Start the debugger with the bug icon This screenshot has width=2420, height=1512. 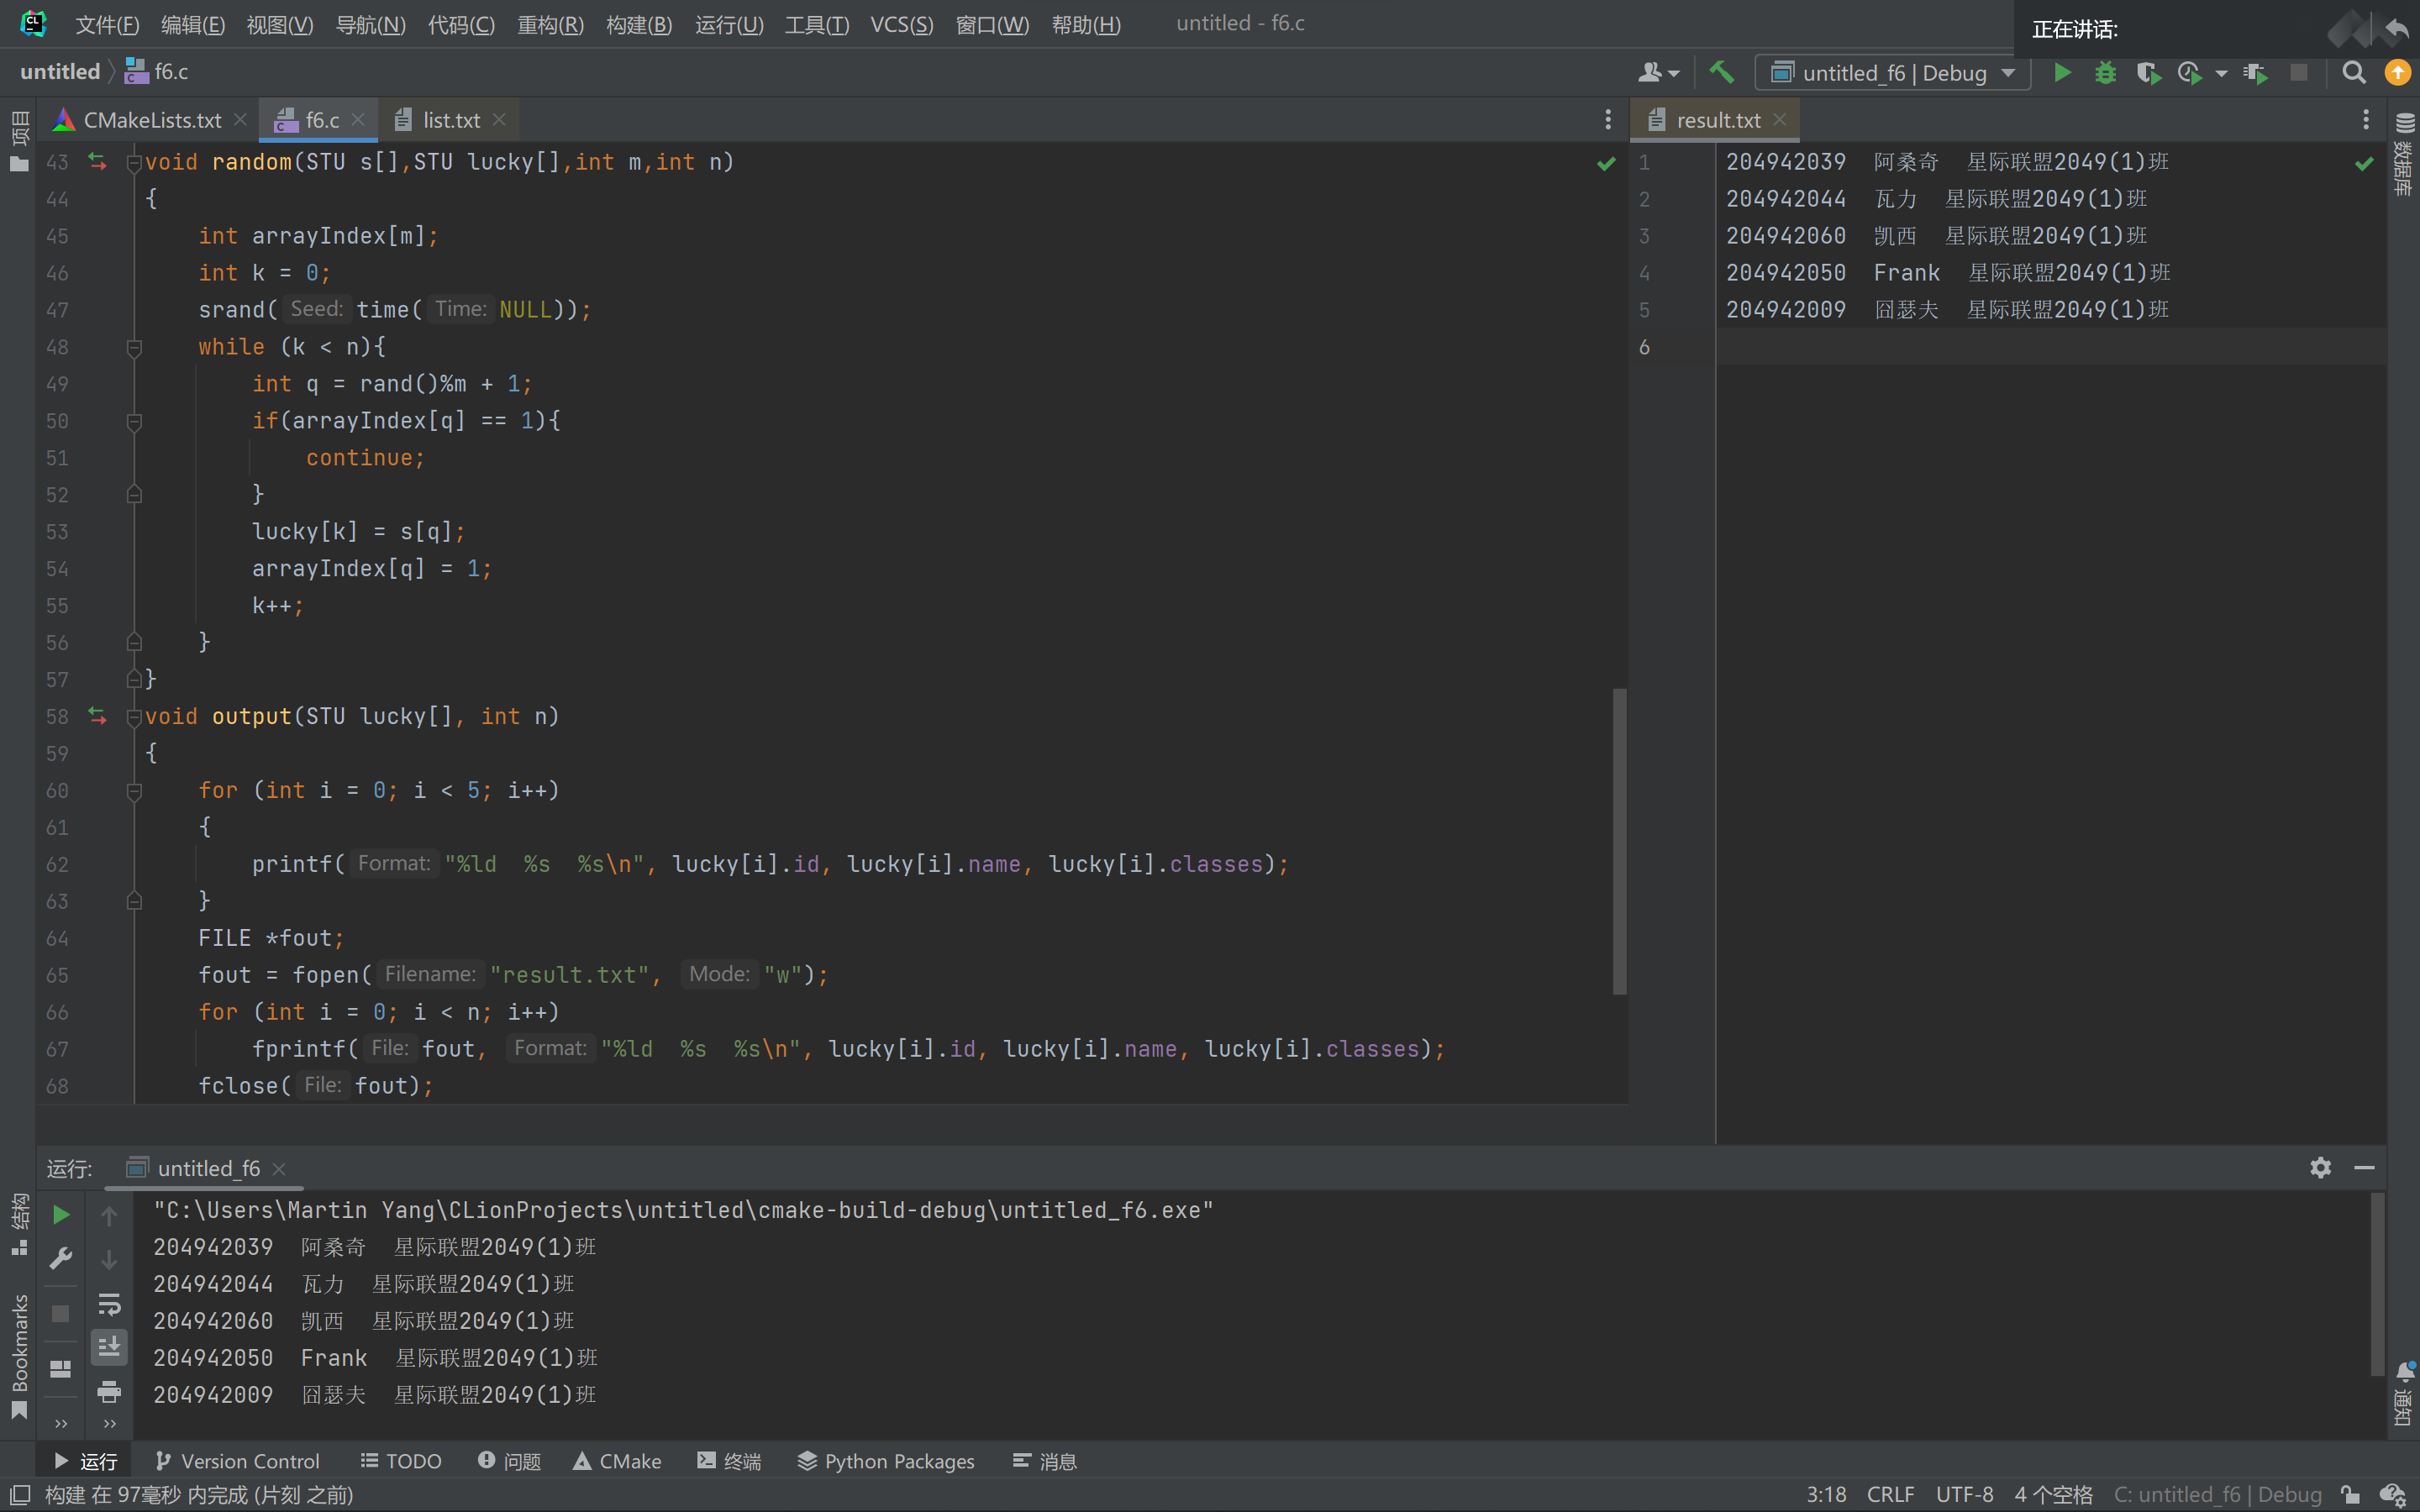pyautogui.click(x=2104, y=73)
